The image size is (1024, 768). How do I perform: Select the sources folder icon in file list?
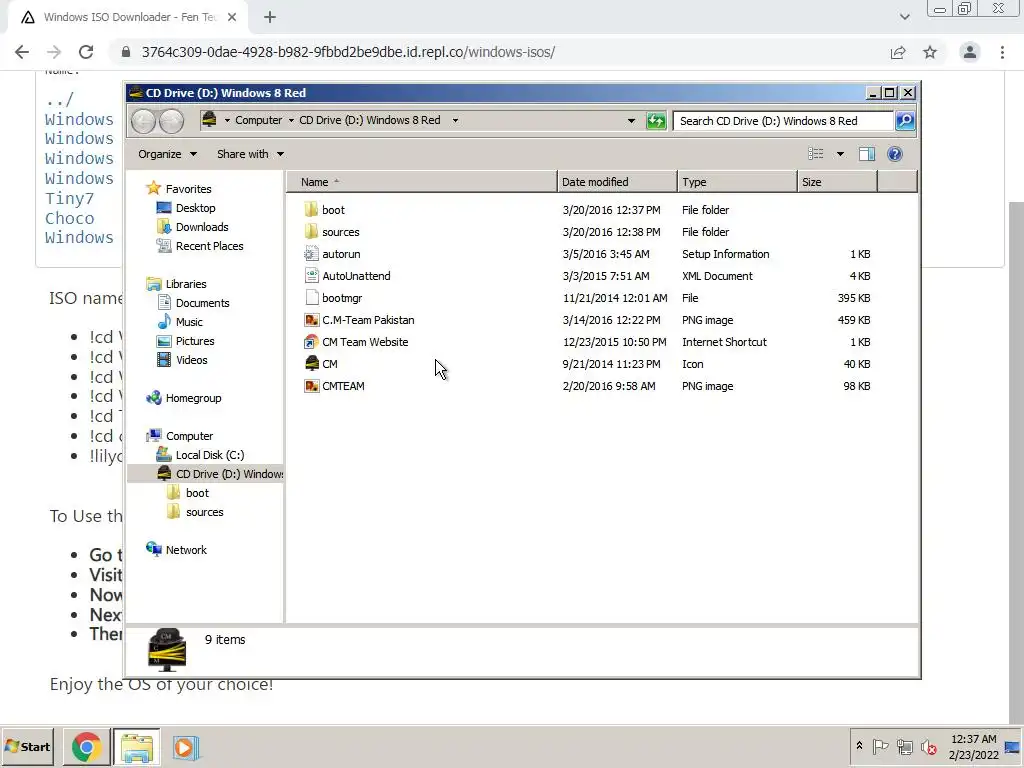point(312,232)
